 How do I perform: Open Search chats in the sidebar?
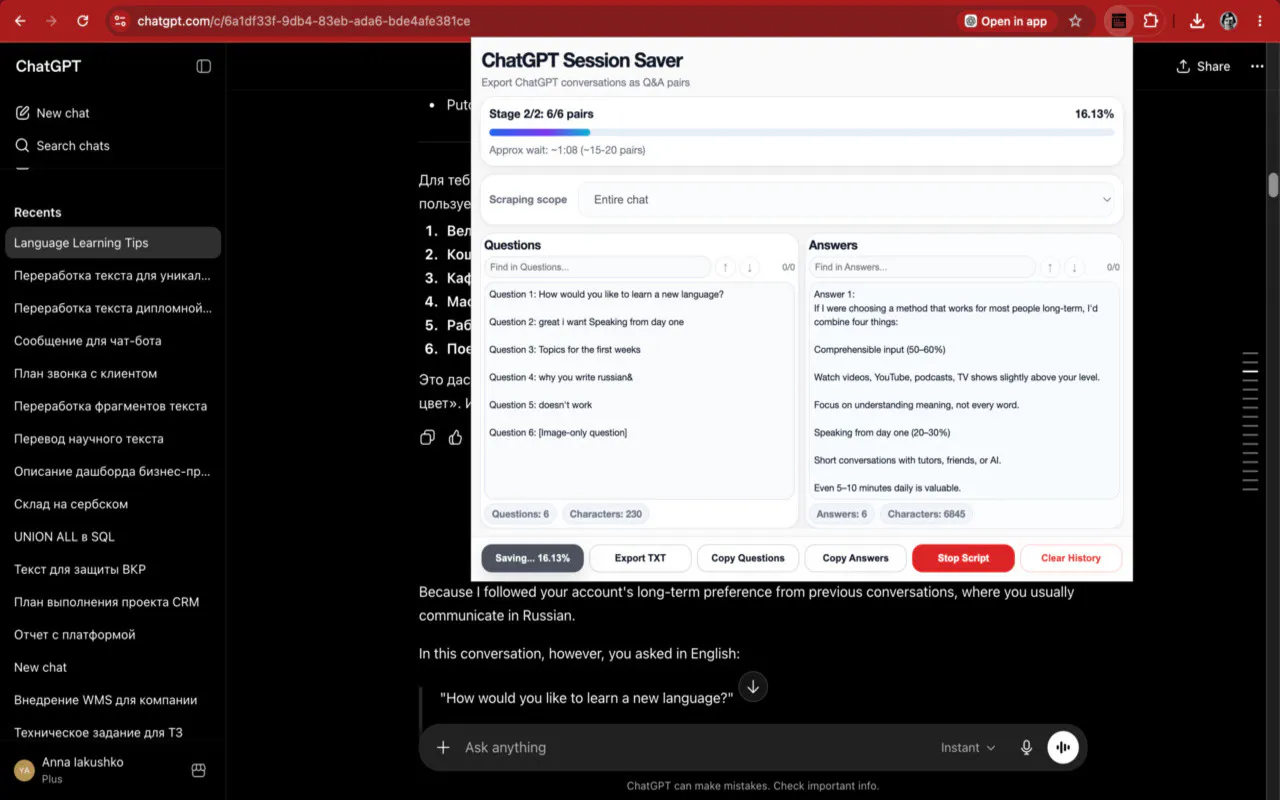113,145
